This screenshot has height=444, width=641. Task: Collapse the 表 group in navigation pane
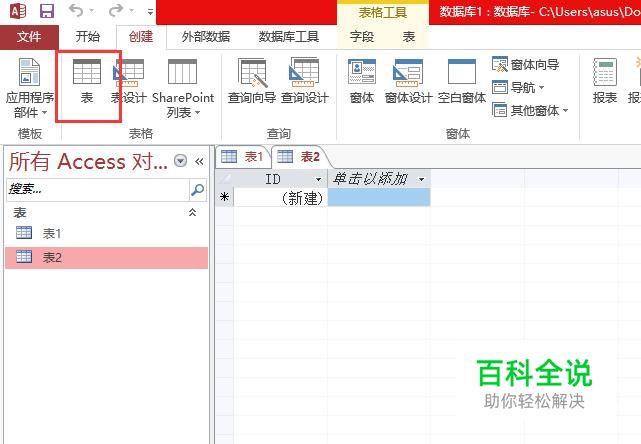click(x=192, y=212)
